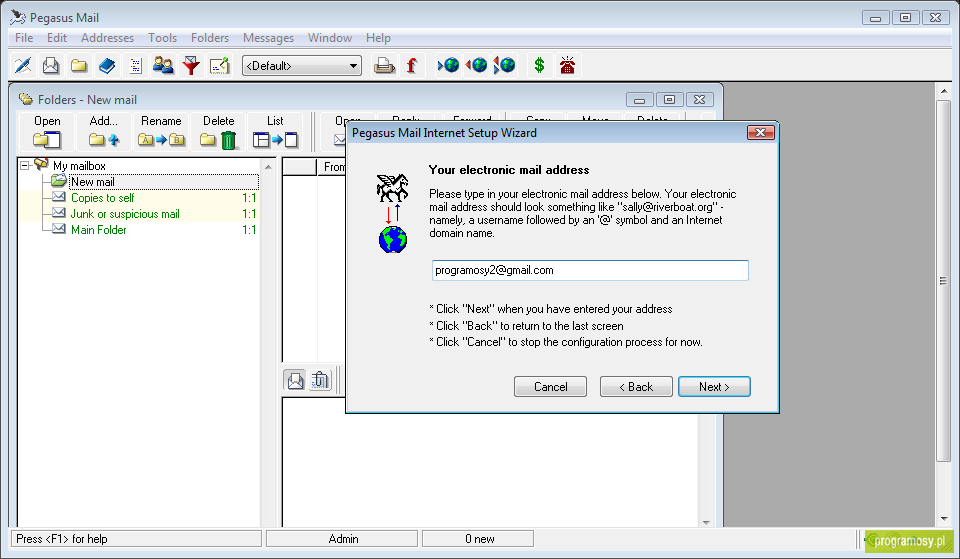960x559 pixels.
Task: Click the distribution lists document icon
Action: pyautogui.click(x=135, y=66)
